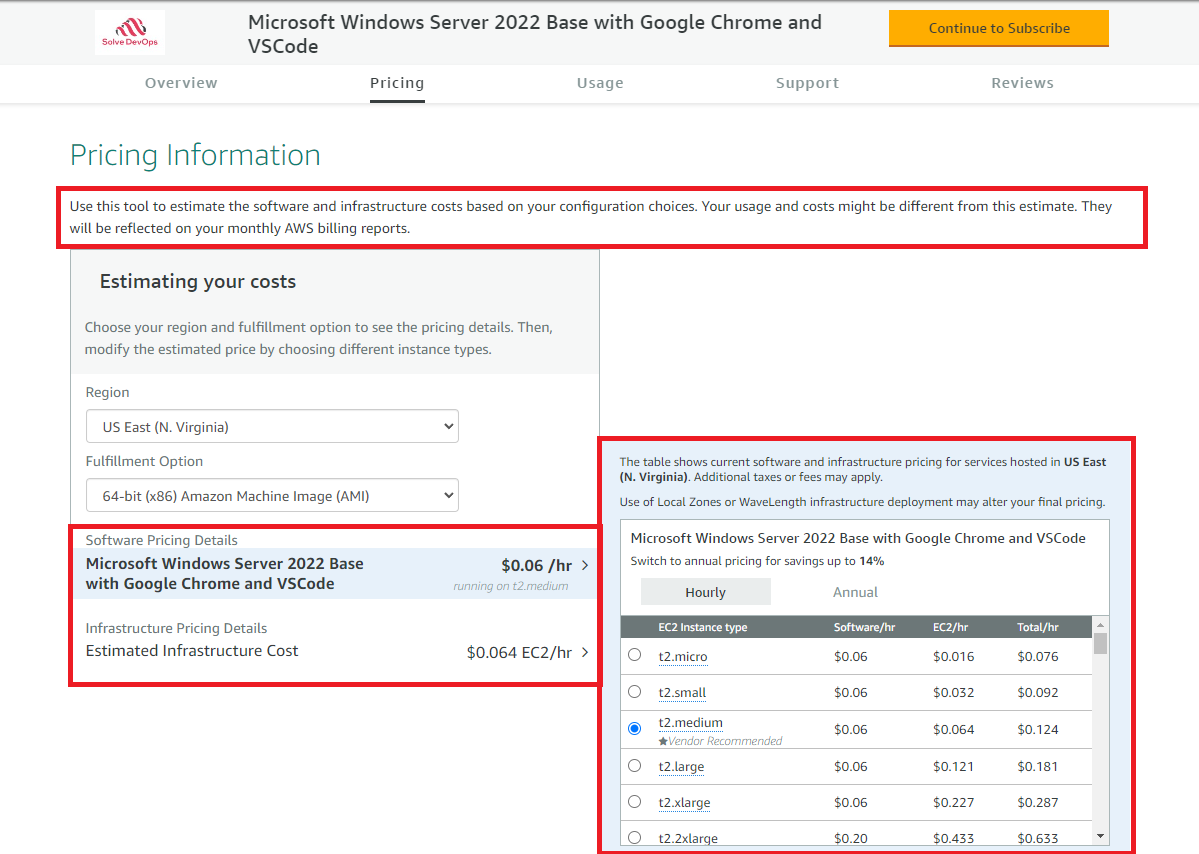This screenshot has height=854, width=1199.
Task: Click the t2.small instance link
Action: pyautogui.click(x=682, y=693)
